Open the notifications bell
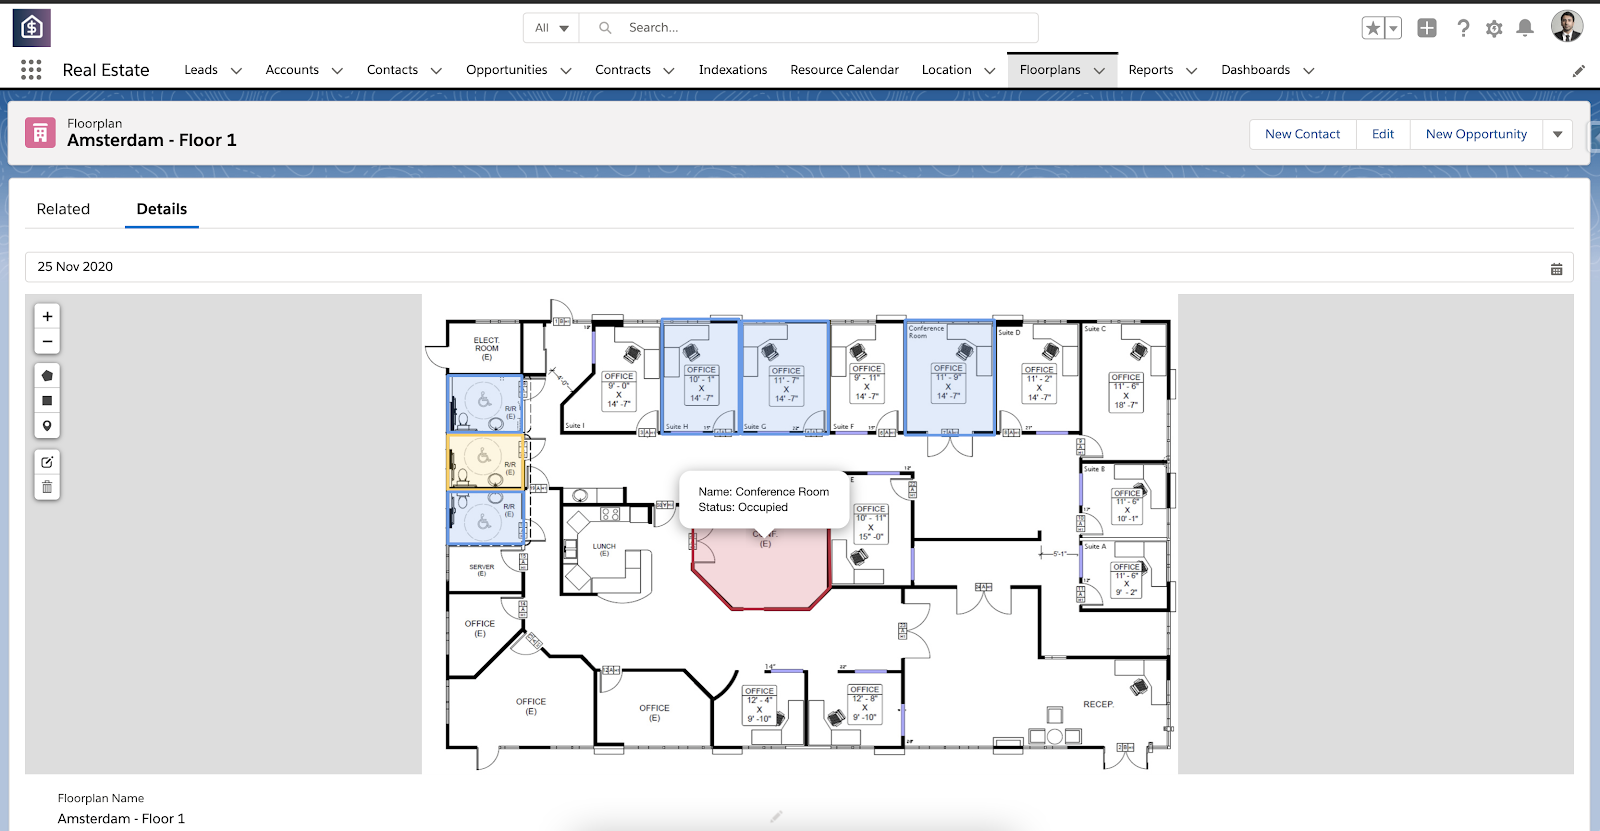The width and height of the screenshot is (1600, 831). pos(1524,28)
